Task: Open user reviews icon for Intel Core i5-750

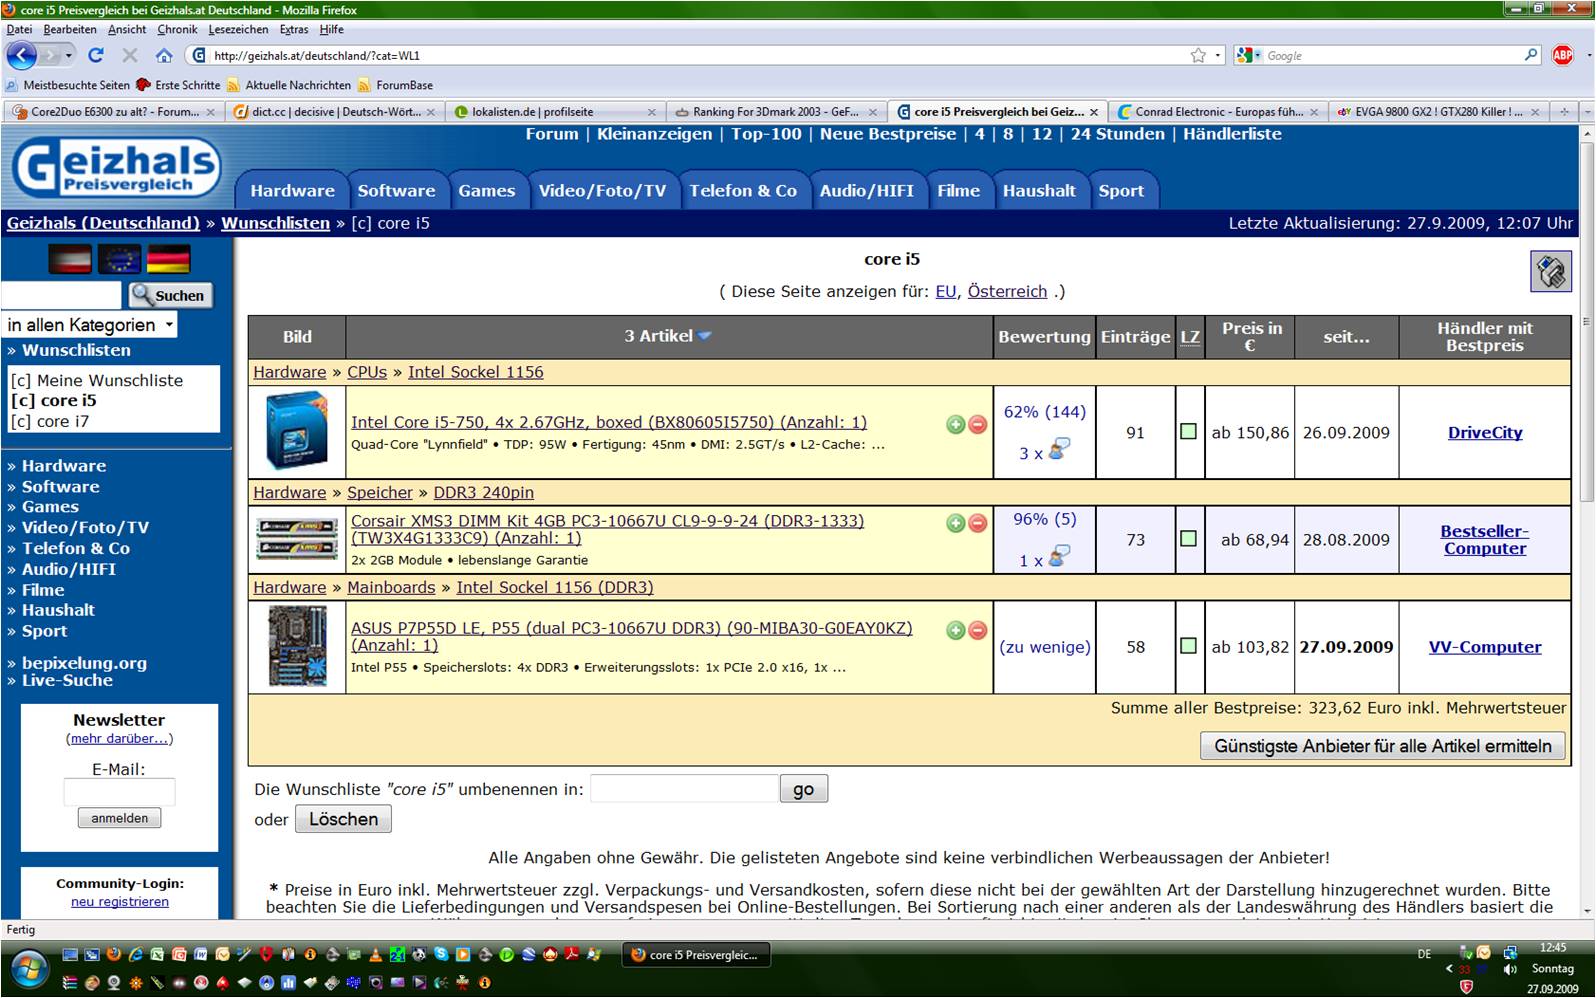Action: (x=1059, y=449)
